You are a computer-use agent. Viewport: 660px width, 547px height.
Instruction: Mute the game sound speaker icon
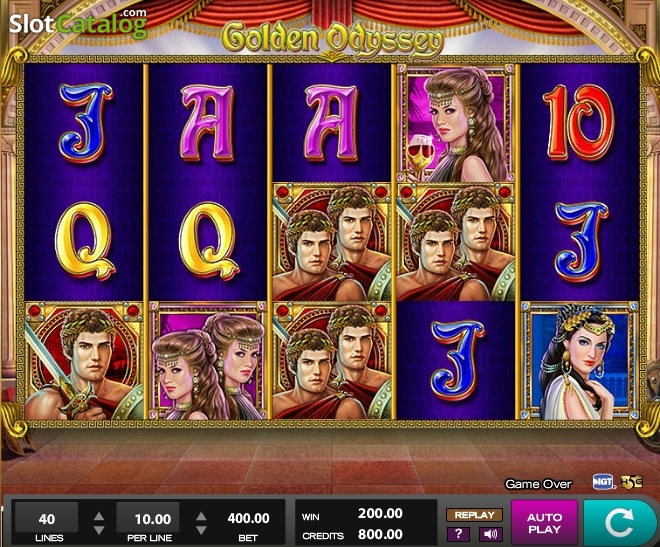(490, 534)
